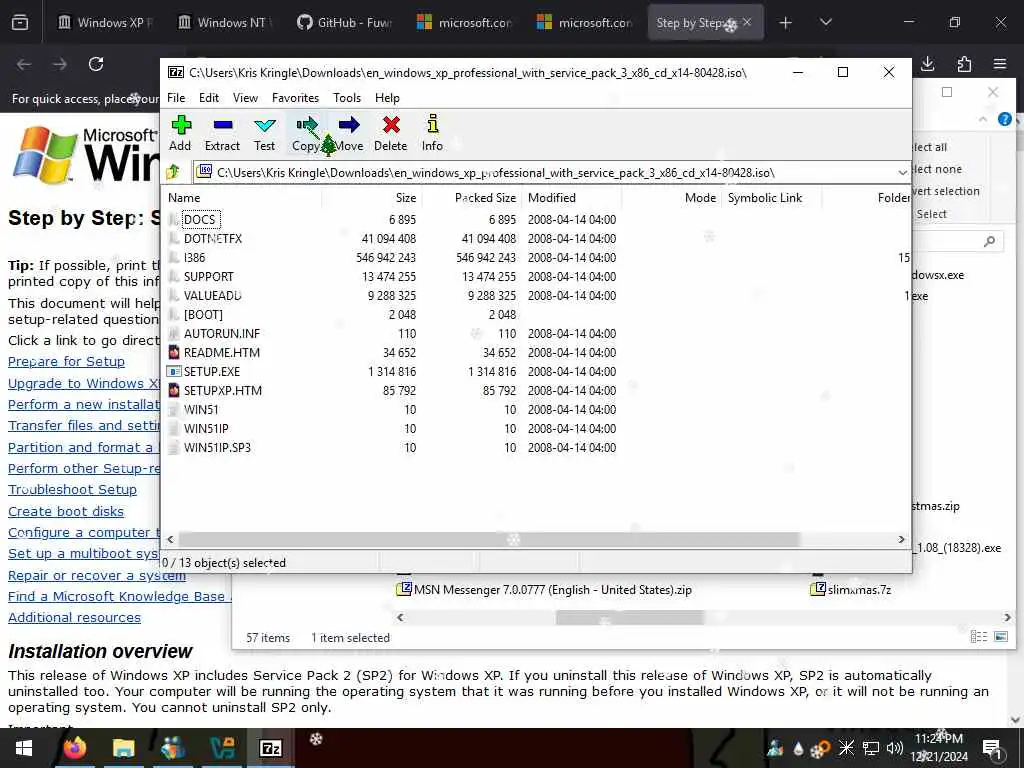Open the Additional resources link
Screen dimensions: 1024x768
click(x=74, y=618)
